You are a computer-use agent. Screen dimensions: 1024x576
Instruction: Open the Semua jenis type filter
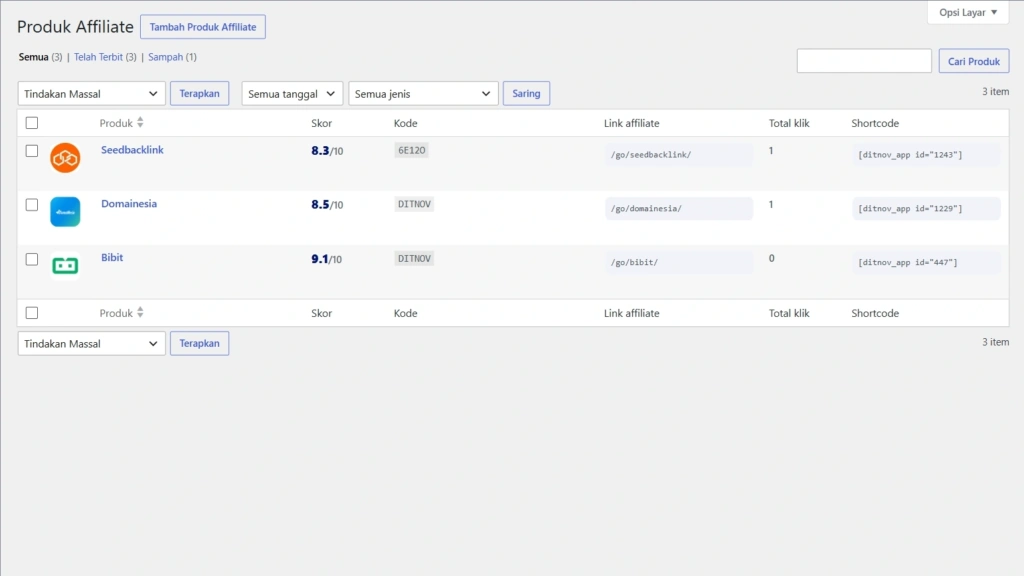tap(423, 93)
